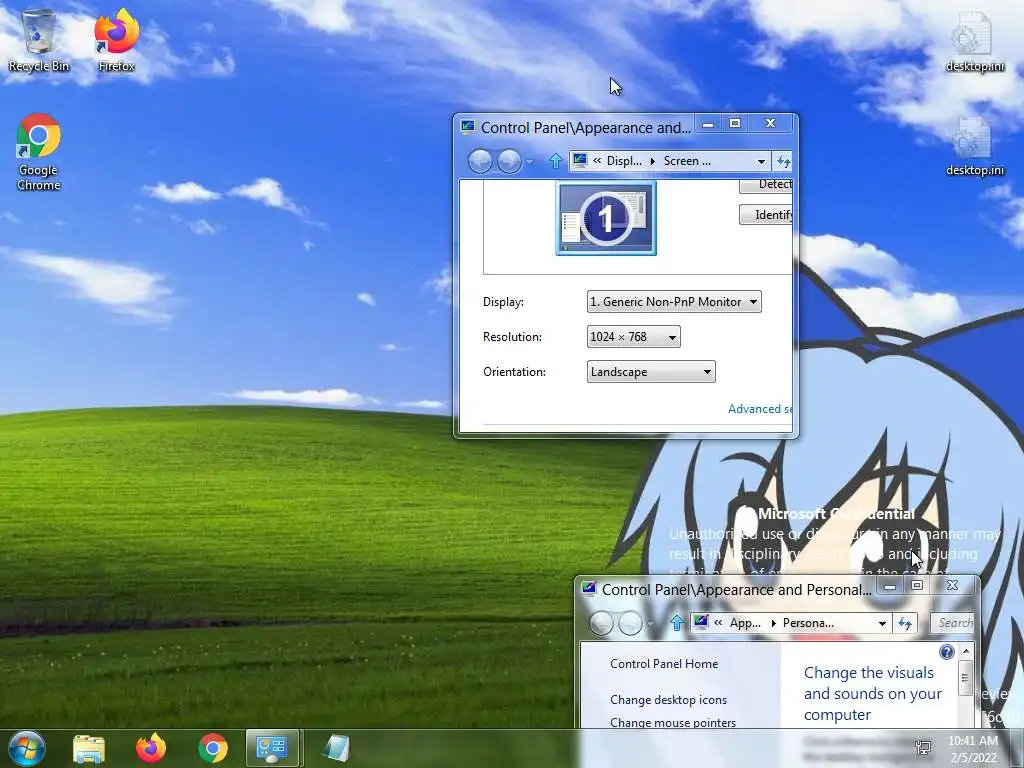
Task: Open recent pages dropdown in Screen Resolution window
Action: pos(530,161)
